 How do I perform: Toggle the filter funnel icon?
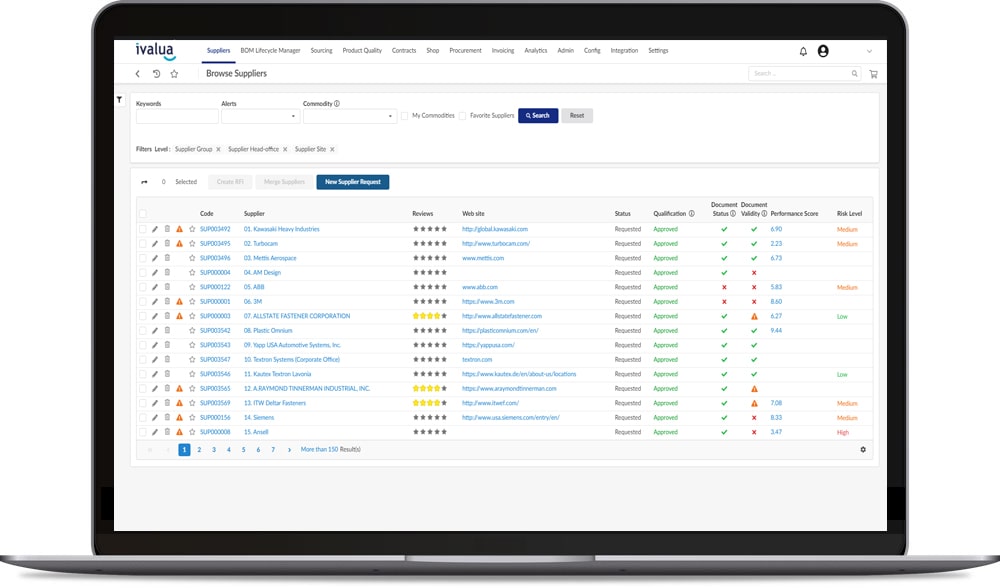[119, 99]
